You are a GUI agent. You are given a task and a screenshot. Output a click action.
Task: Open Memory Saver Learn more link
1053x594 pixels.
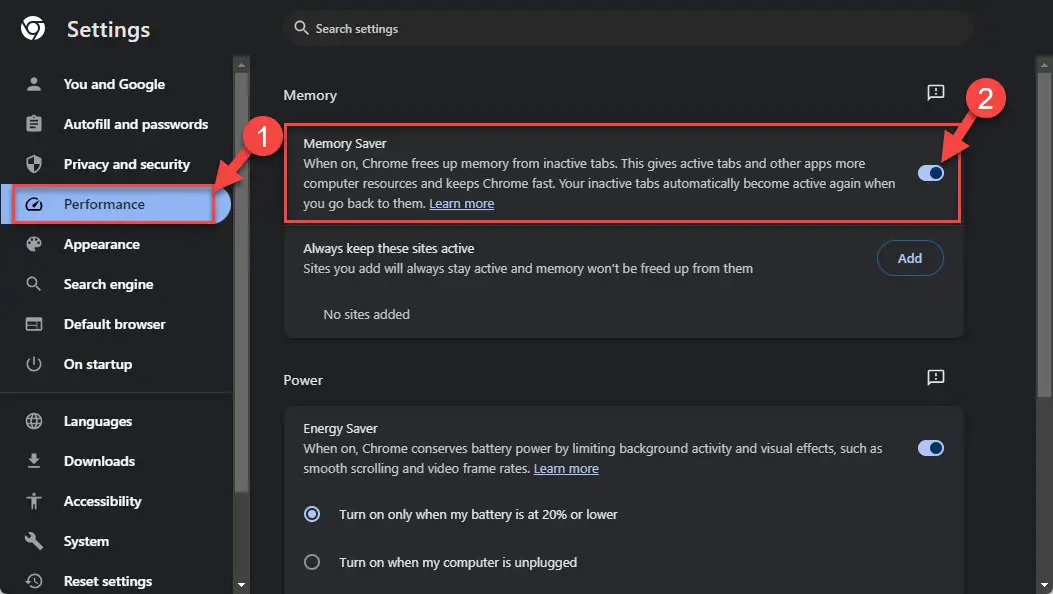pyautogui.click(x=462, y=204)
